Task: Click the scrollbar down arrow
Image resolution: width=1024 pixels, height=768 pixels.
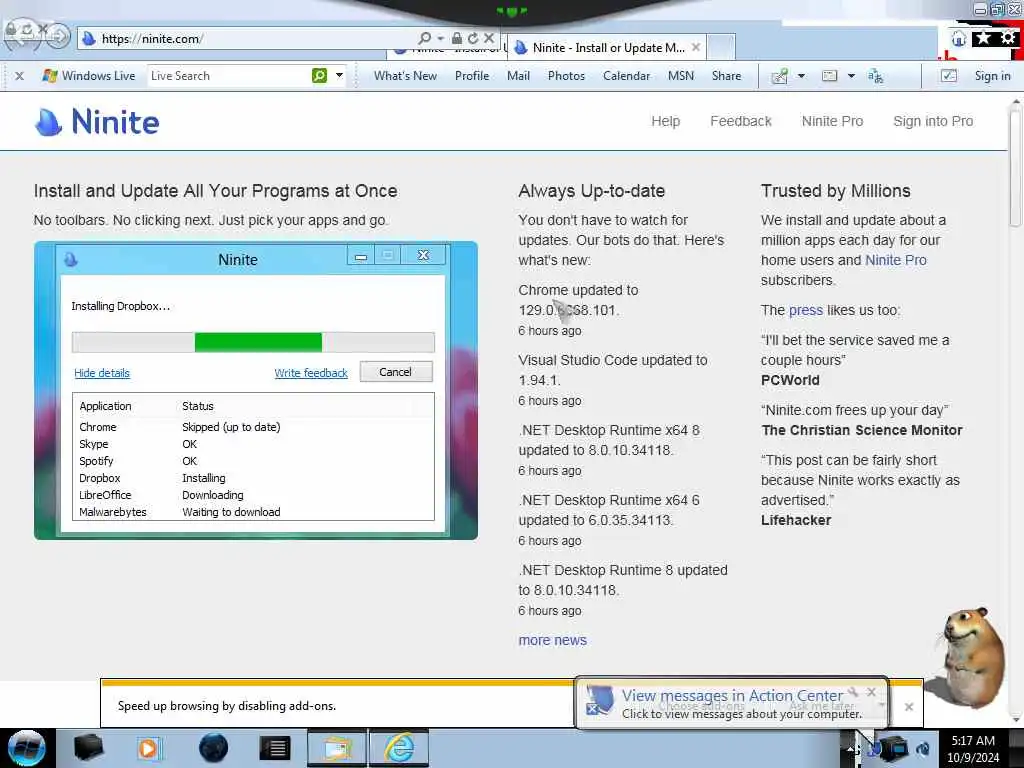Action: pyautogui.click(x=1016, y=720)
